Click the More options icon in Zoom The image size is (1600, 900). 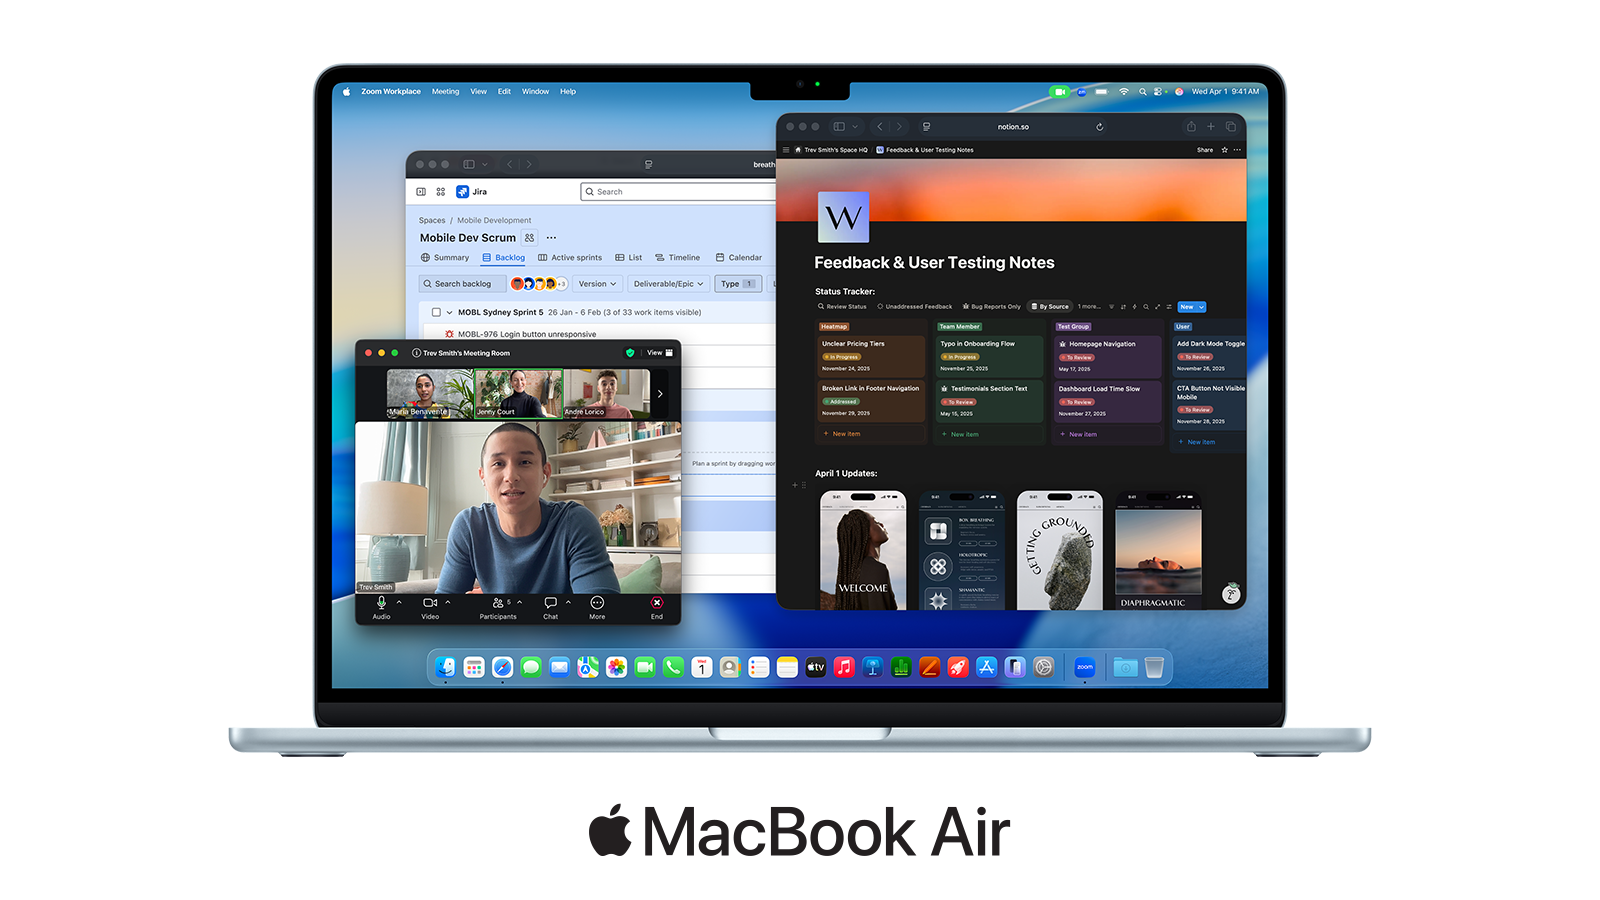597,603
